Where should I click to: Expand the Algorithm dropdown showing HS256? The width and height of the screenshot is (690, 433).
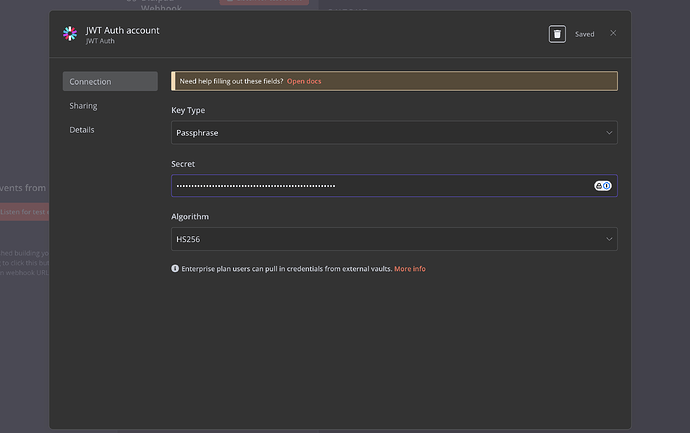394,239
